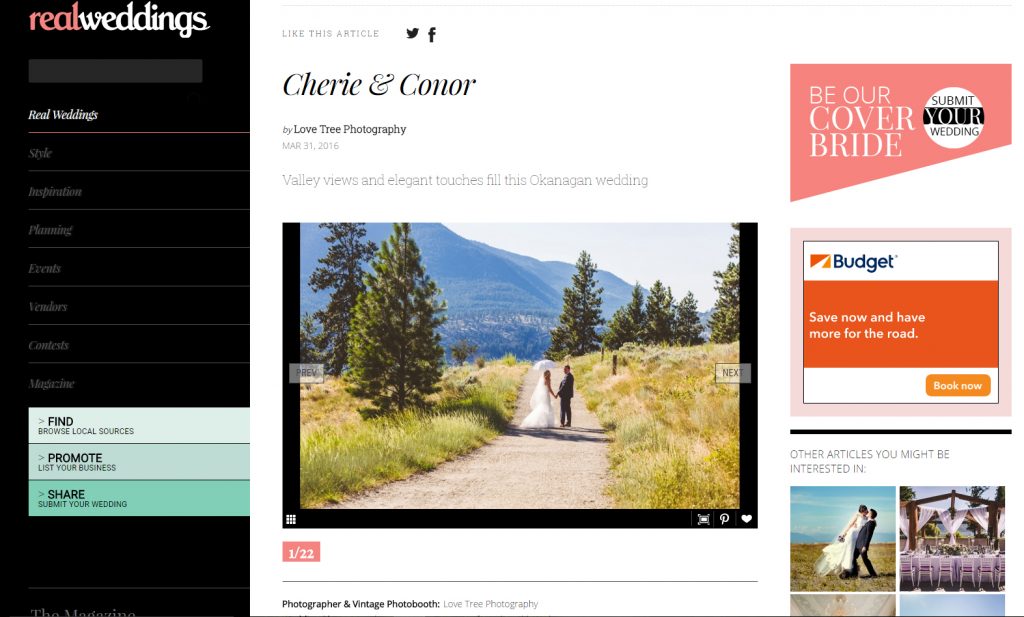The image size is (1024, 617).
Task: Open the gallery grid view icon
Action: point(291,520)
